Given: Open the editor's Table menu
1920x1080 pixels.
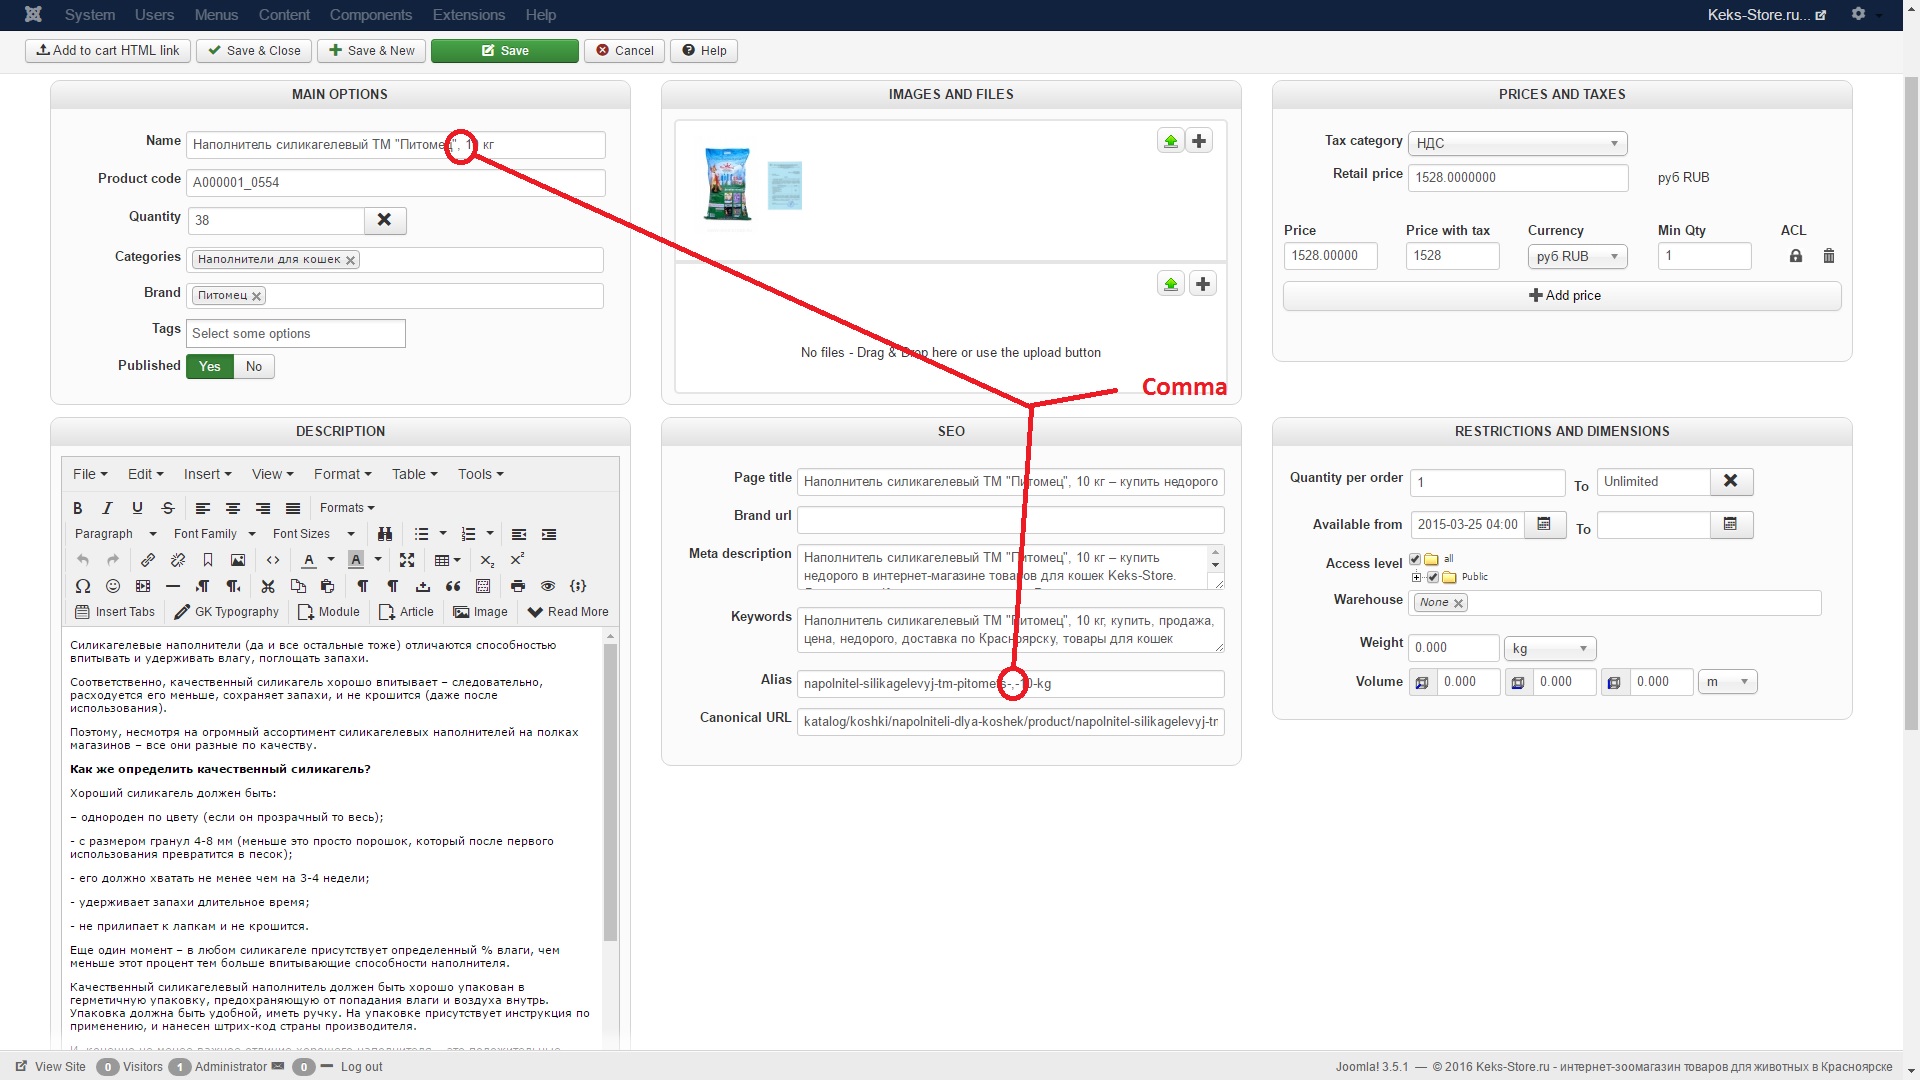Looking at the screenshot, I should tap(414, 474).
